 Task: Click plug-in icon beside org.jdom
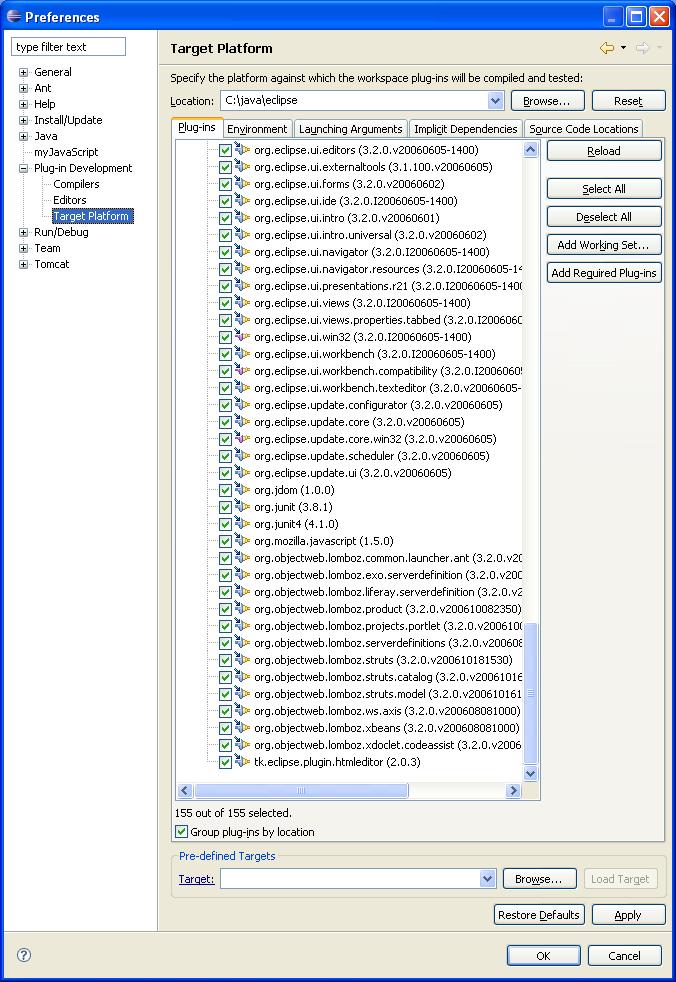click(x=242, y=490)
